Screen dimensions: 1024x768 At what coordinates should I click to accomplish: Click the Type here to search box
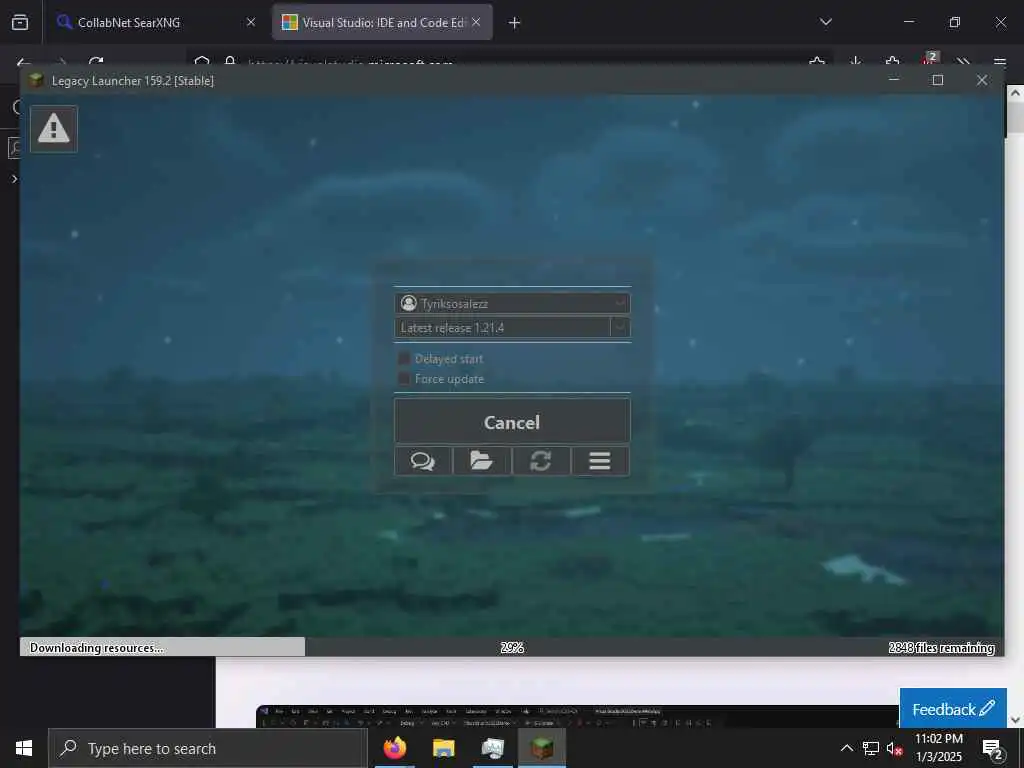click(208, 748)
